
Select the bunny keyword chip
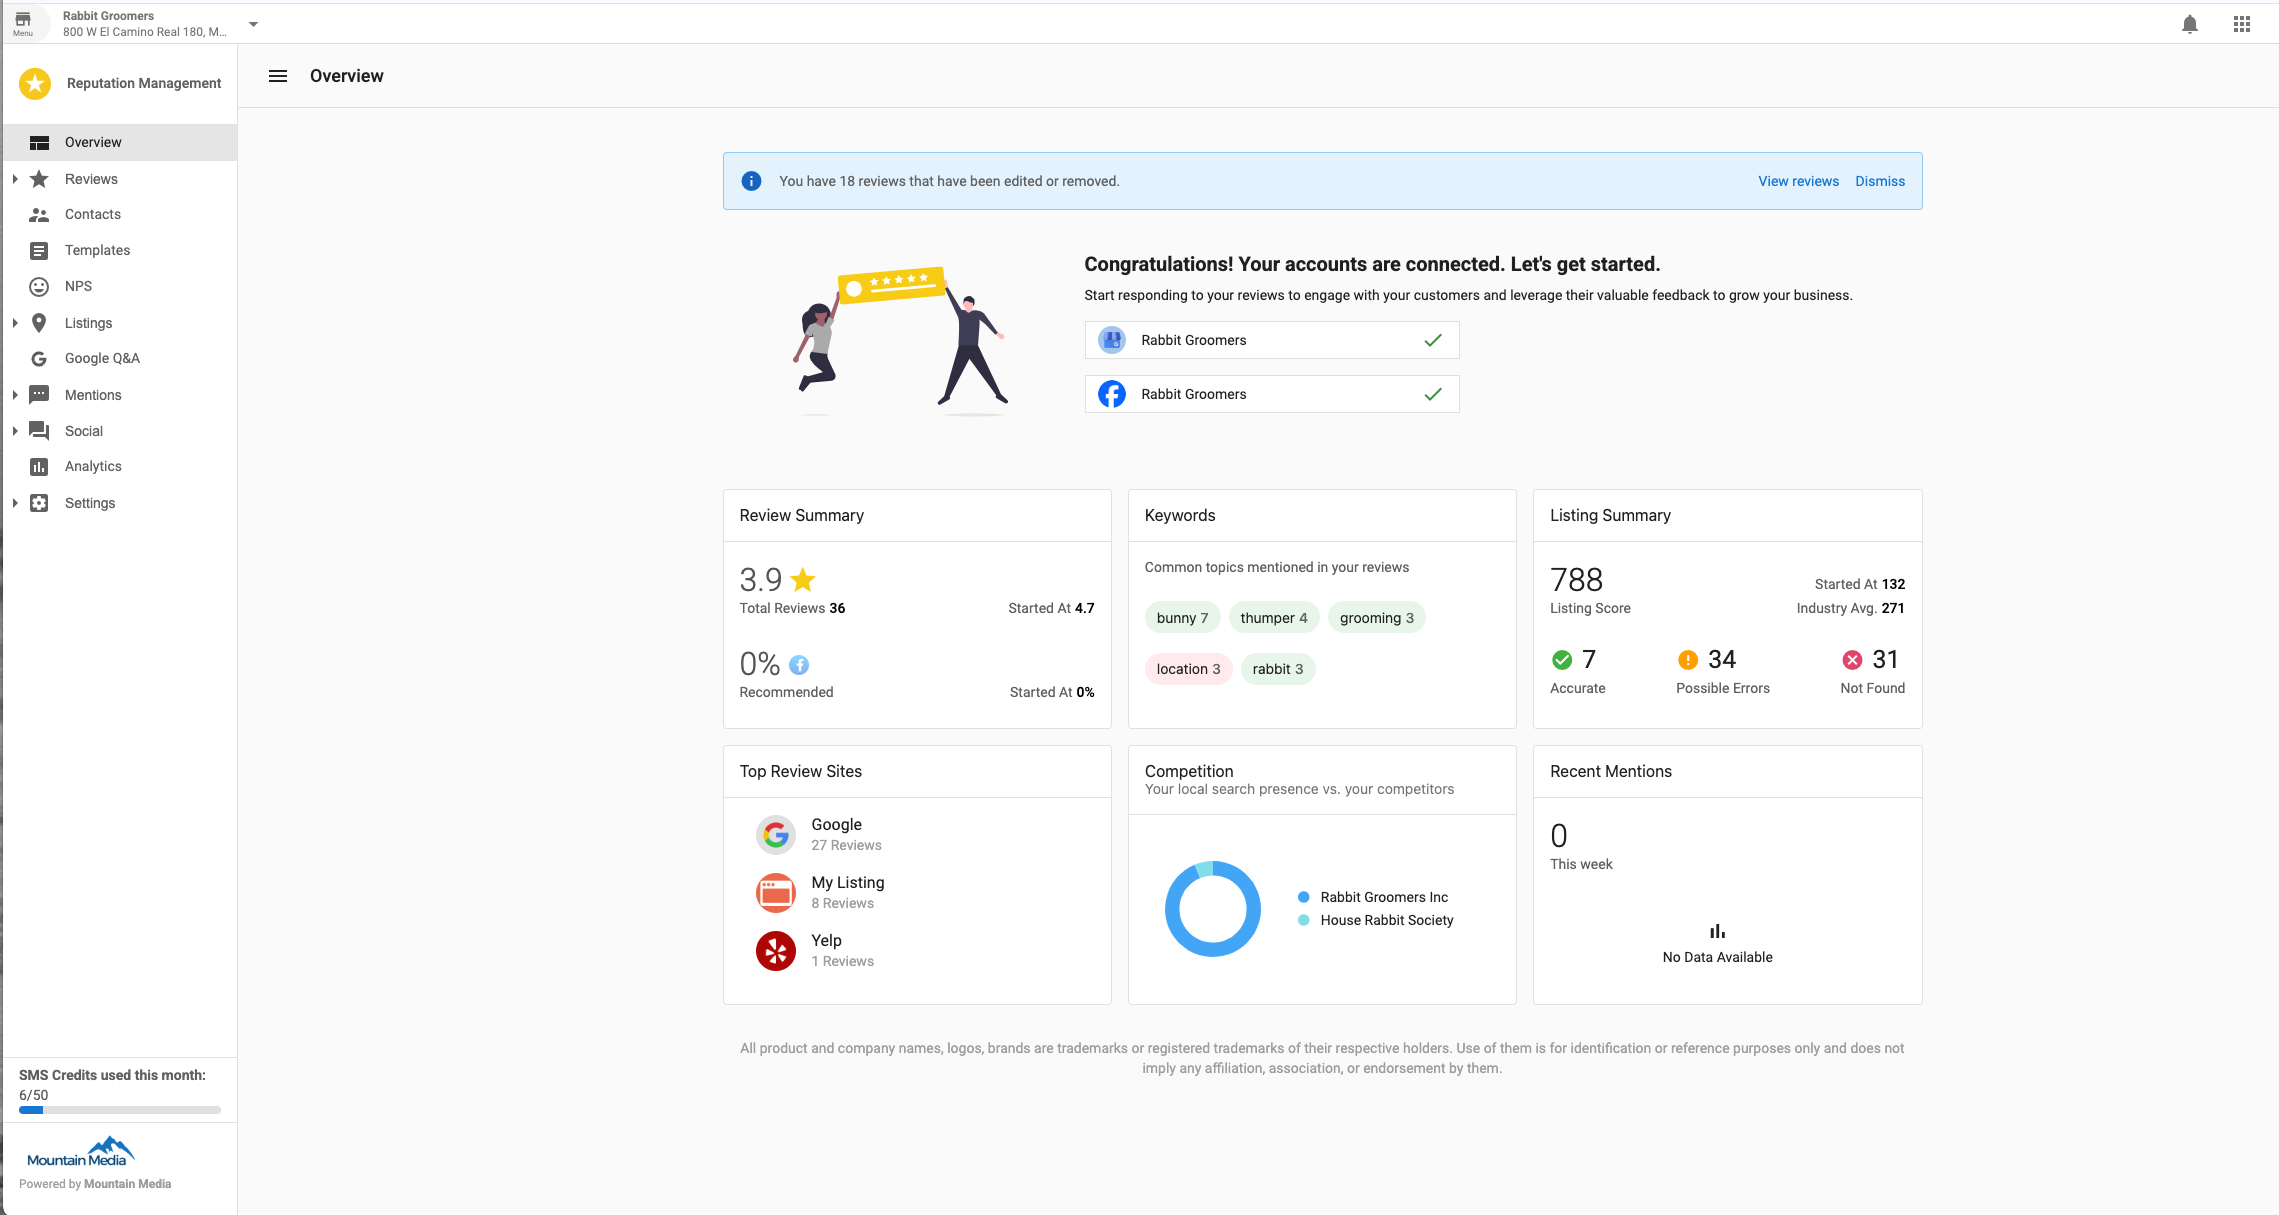(1181, 617)
